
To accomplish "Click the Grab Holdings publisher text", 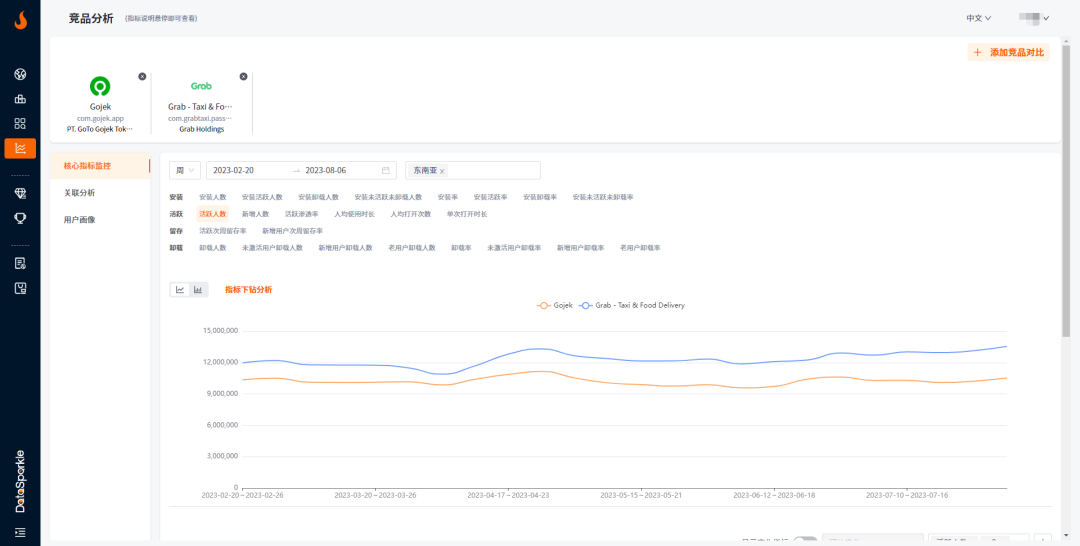I will click(201, 129).
